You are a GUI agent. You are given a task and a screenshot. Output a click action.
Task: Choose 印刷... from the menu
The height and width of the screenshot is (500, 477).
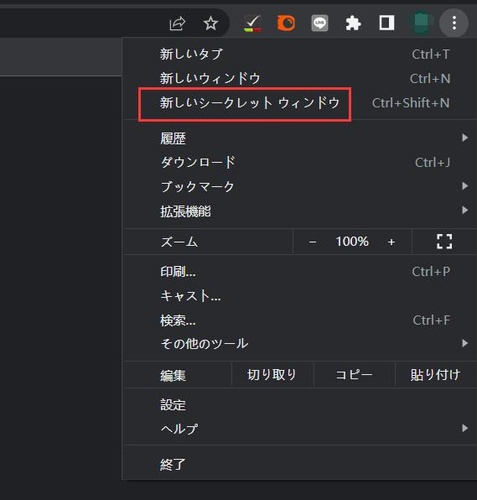tap(300, 272)
